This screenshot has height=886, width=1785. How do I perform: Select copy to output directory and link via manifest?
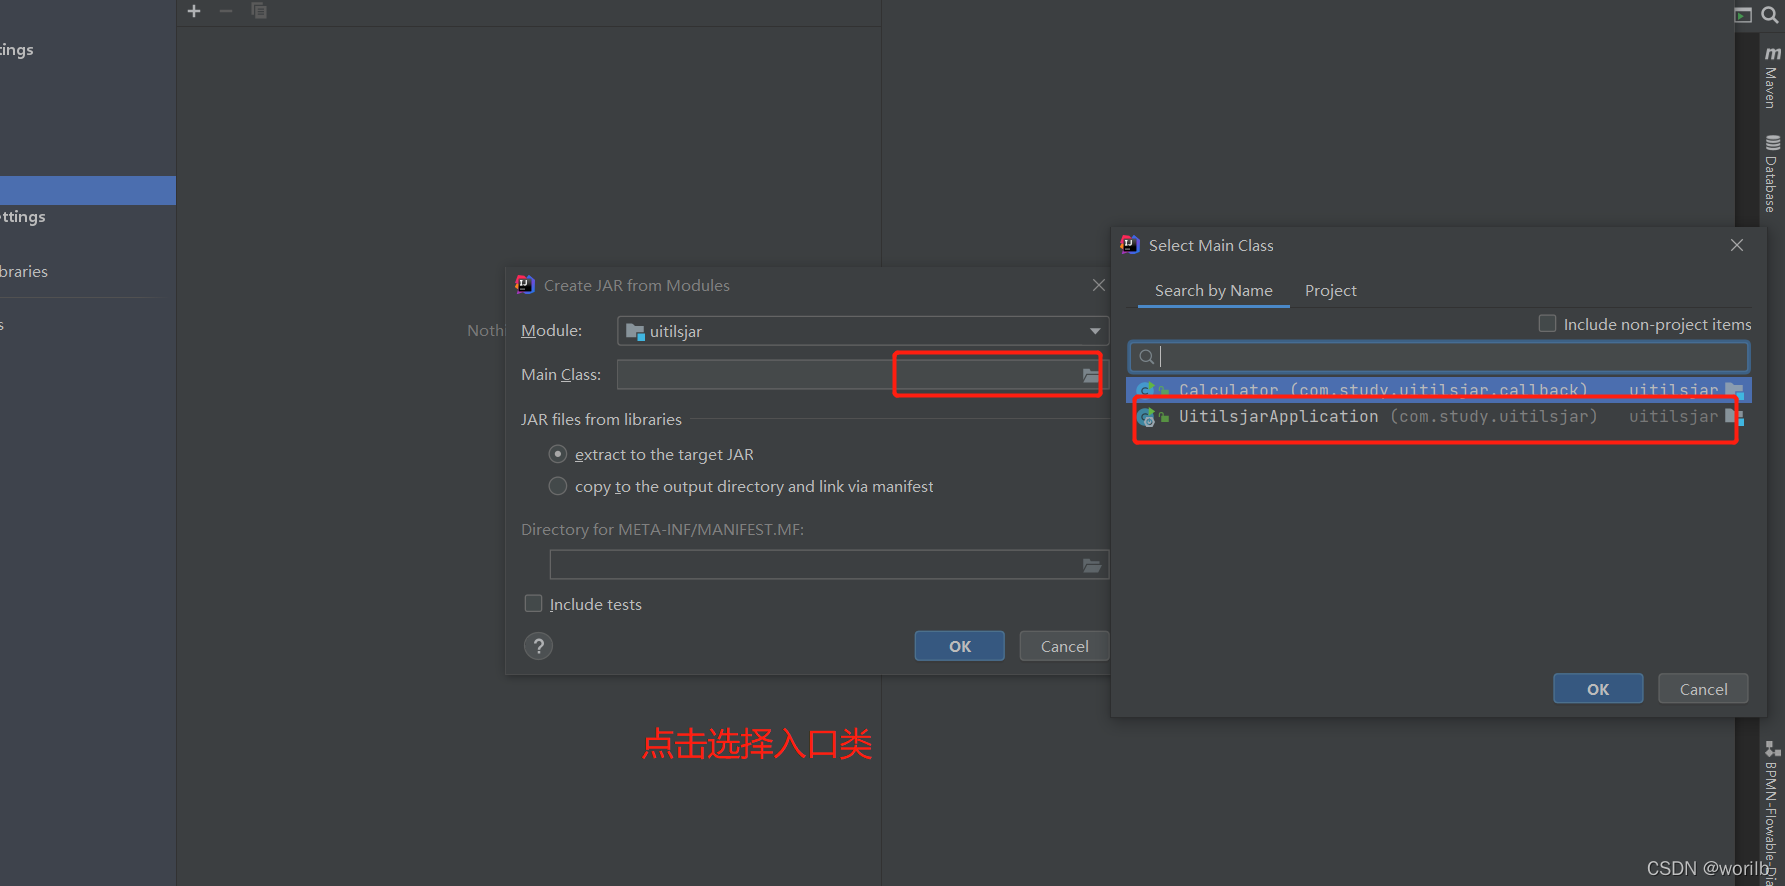point(558,486)
